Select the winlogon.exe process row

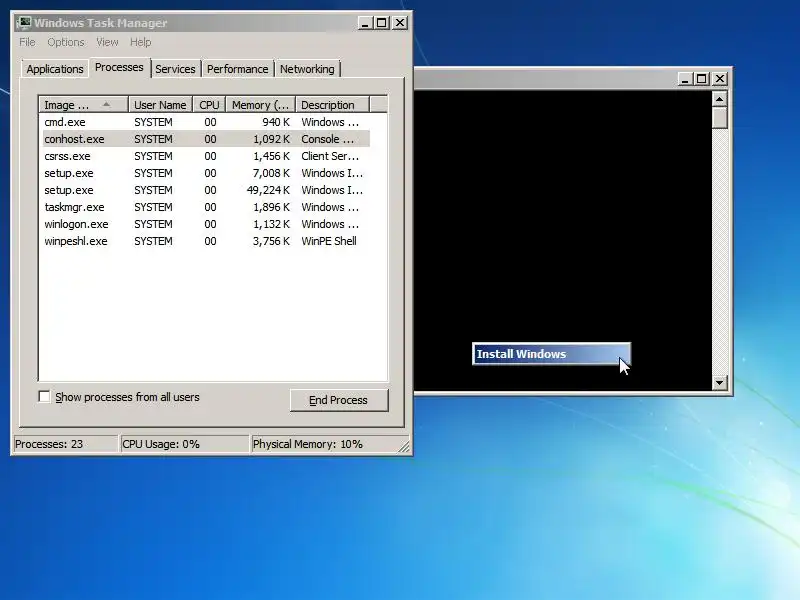point(206,224)
